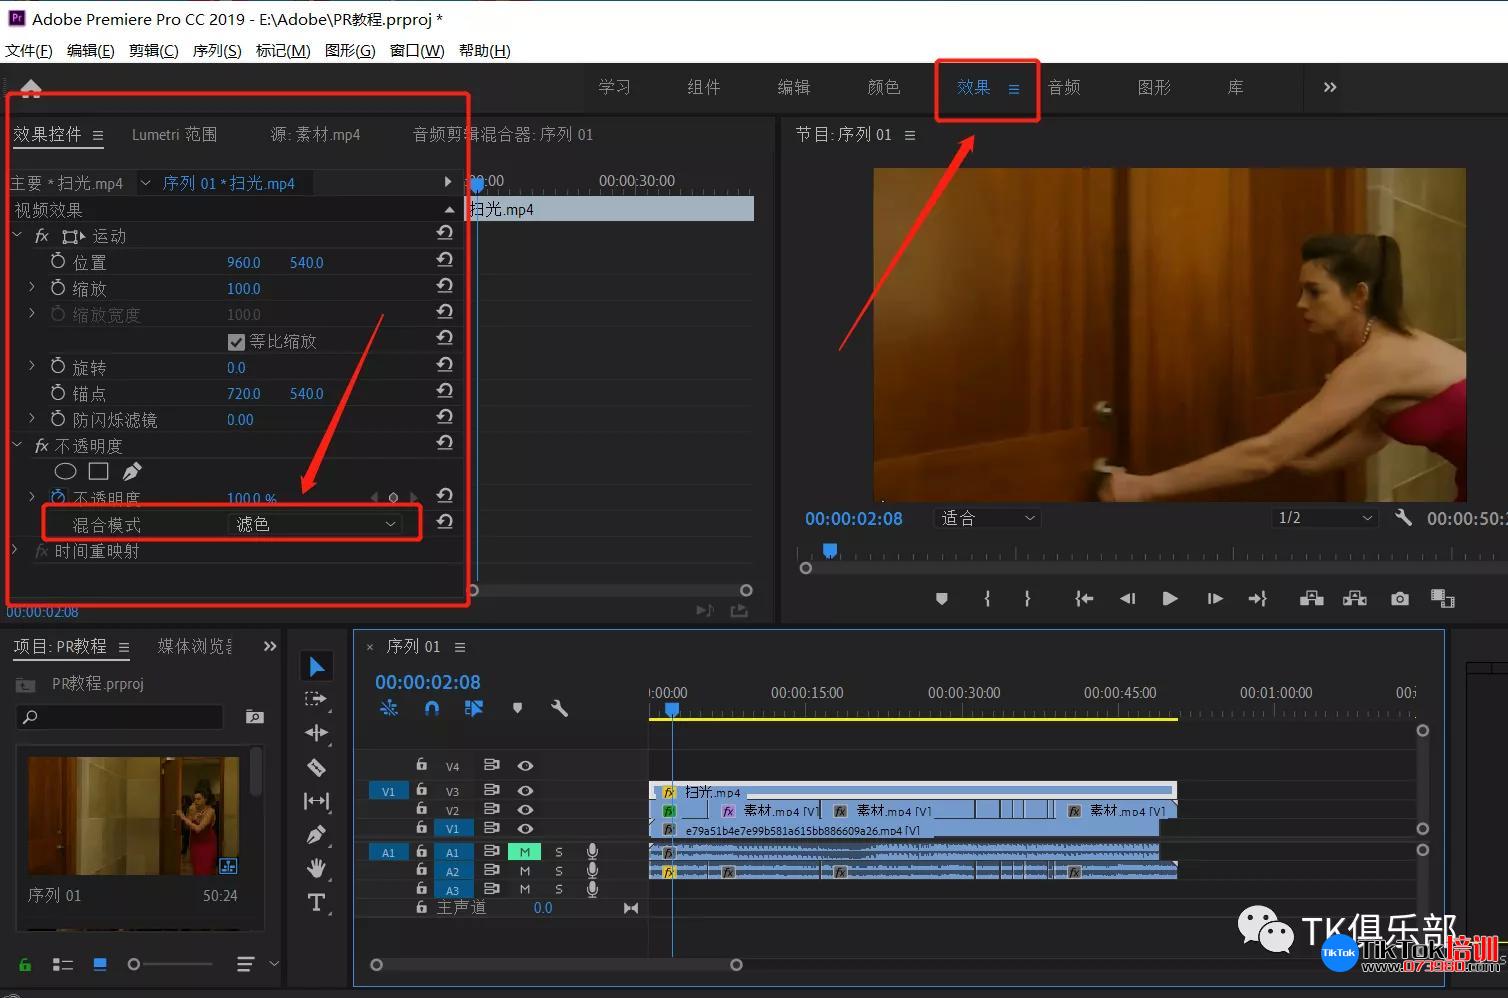Reset the 位置 parameter
The image size is (1508, 998).
[x=445, y=259]
